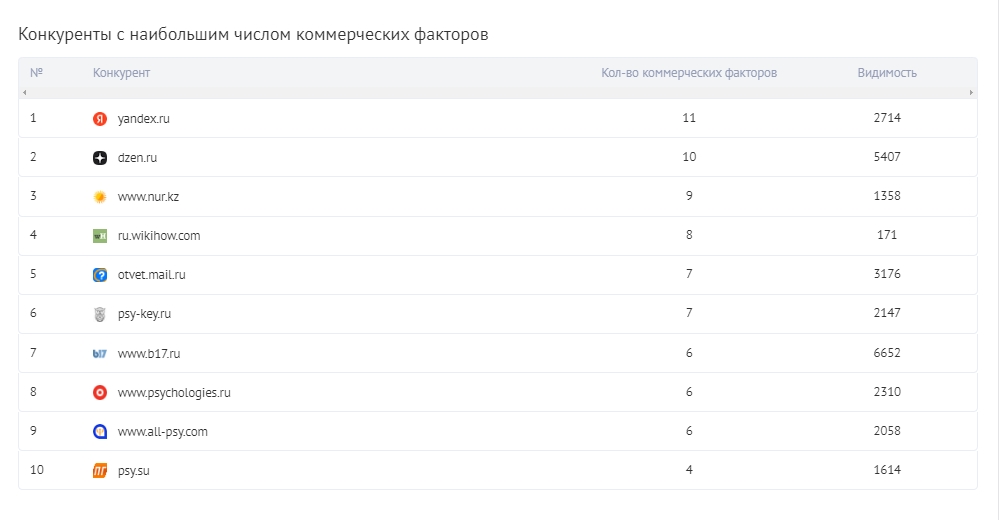Screen dimensions: 1000x520
Task: Select visibility value 3176 for otvet.mail.ru
Action: click(887, 274)
